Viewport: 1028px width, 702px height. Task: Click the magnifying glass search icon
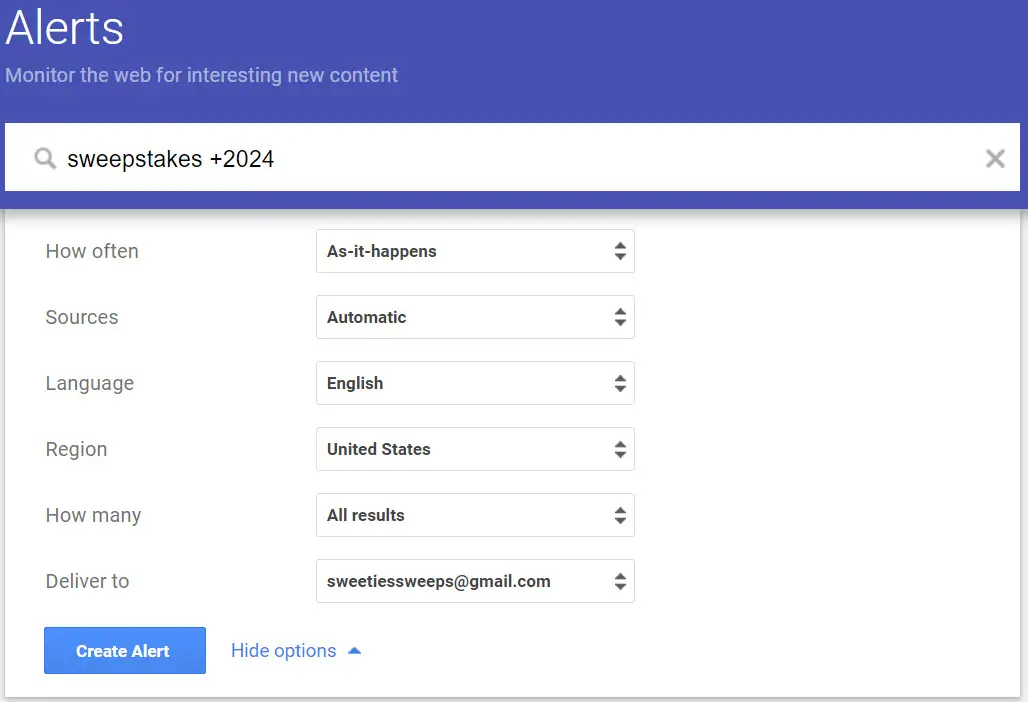click(44, 158)
